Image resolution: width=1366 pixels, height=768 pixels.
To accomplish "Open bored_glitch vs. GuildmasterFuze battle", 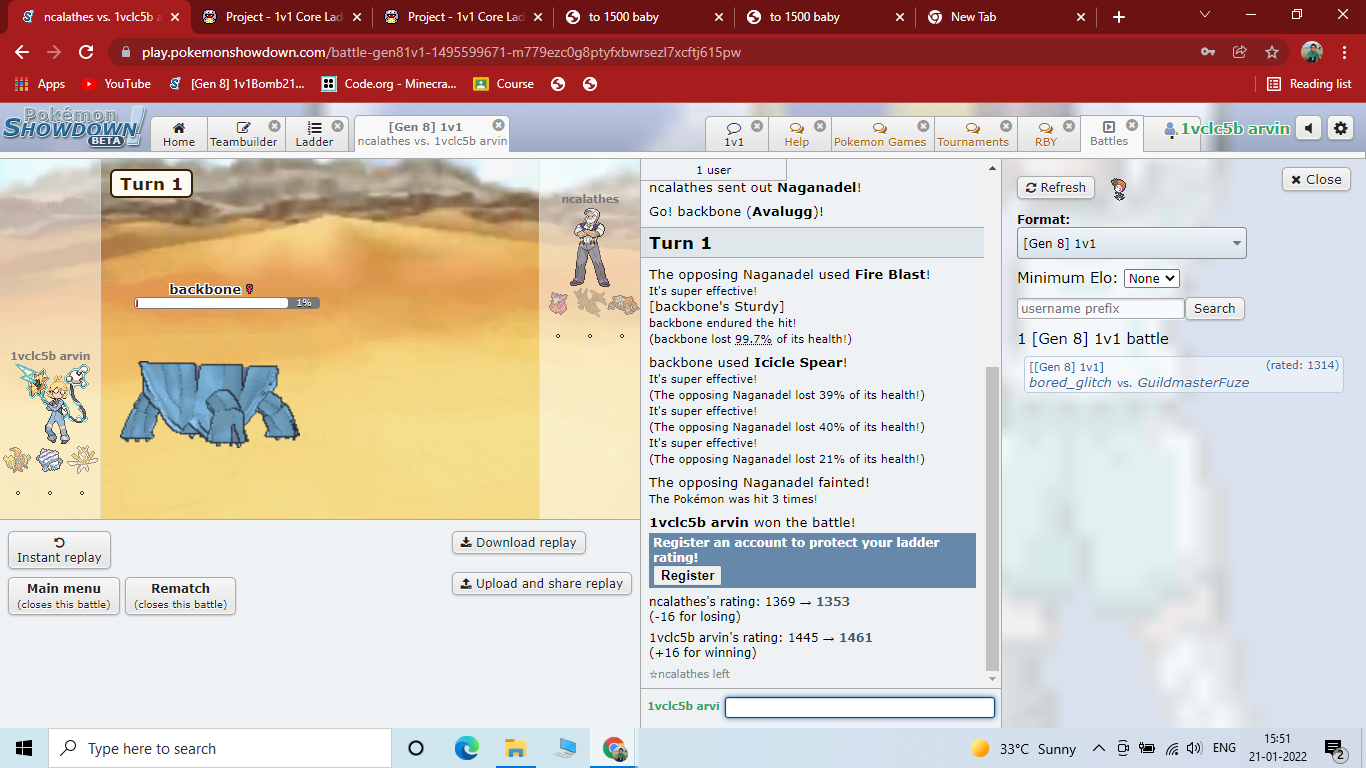I will (x=1184, y=375).
